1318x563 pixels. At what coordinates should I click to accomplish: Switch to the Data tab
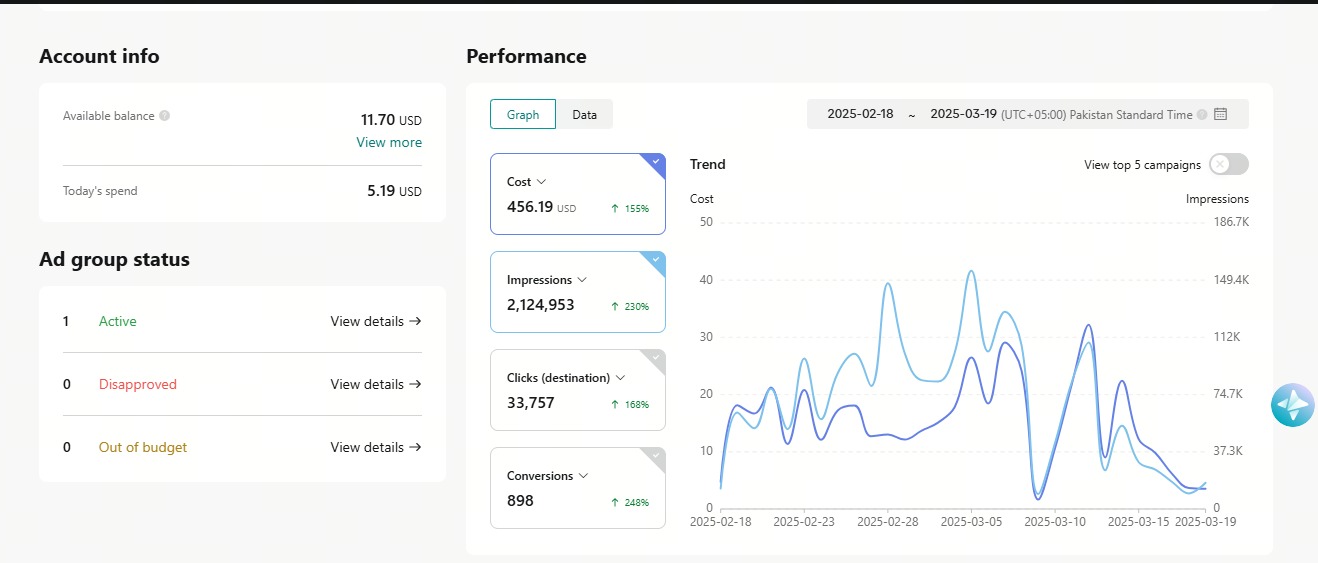(584, 115)
